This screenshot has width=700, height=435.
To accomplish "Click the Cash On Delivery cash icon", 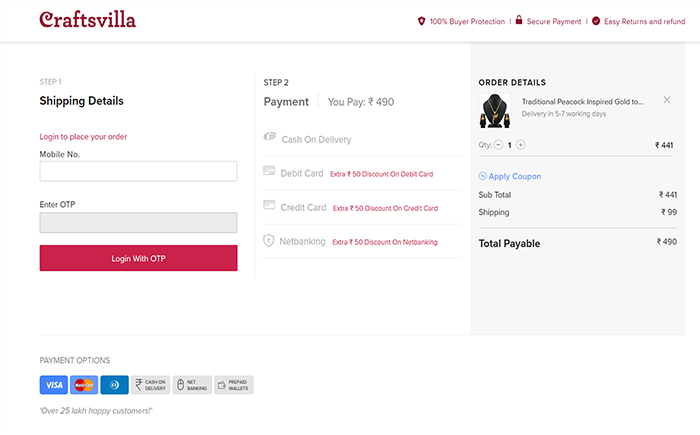I will pos(270,136).
